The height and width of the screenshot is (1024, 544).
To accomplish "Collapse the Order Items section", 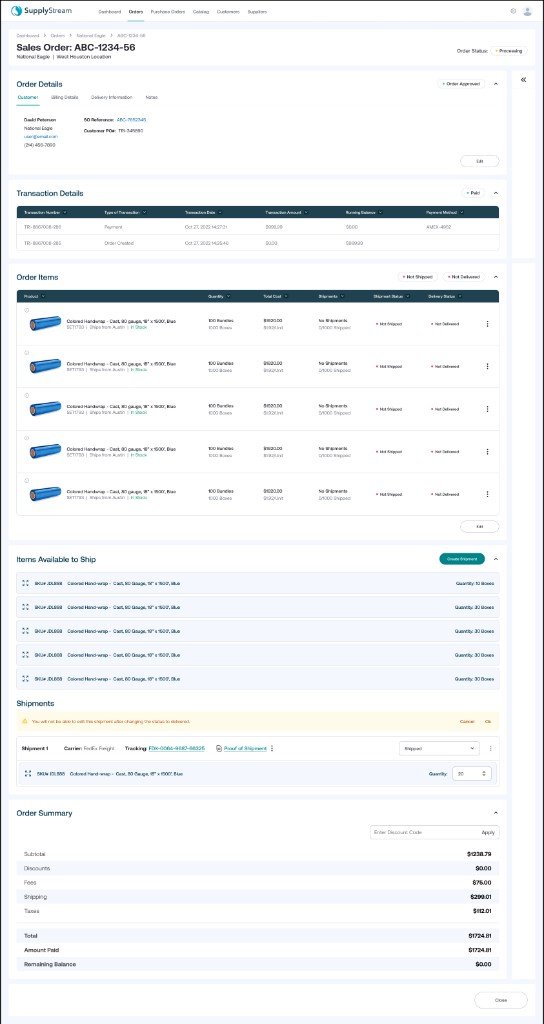I will (x=496, y=277).
